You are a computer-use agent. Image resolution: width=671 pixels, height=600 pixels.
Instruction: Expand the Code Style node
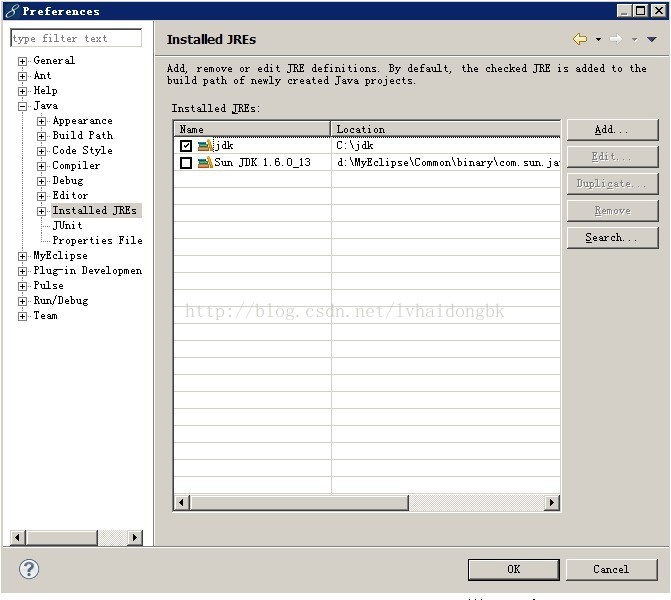point(41,151)
